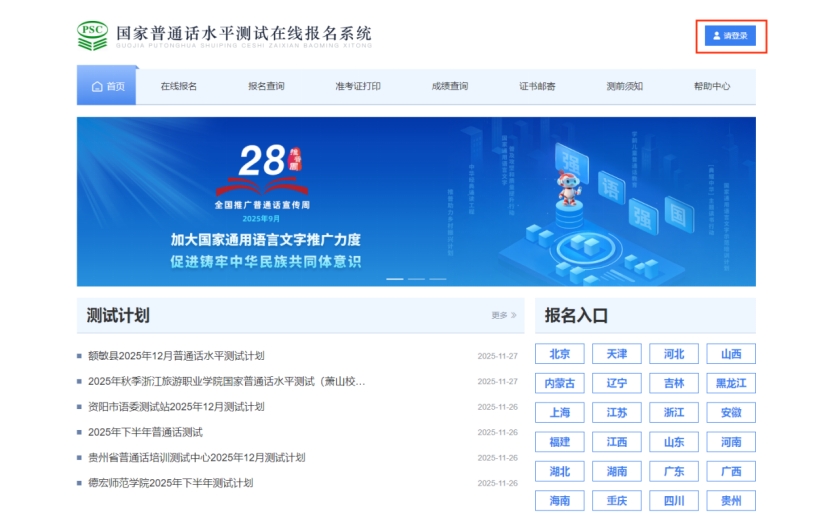Viewport: 830px width, 518px height.
Task: Open the 在线报名 menu item
Action: coord(179,86)
